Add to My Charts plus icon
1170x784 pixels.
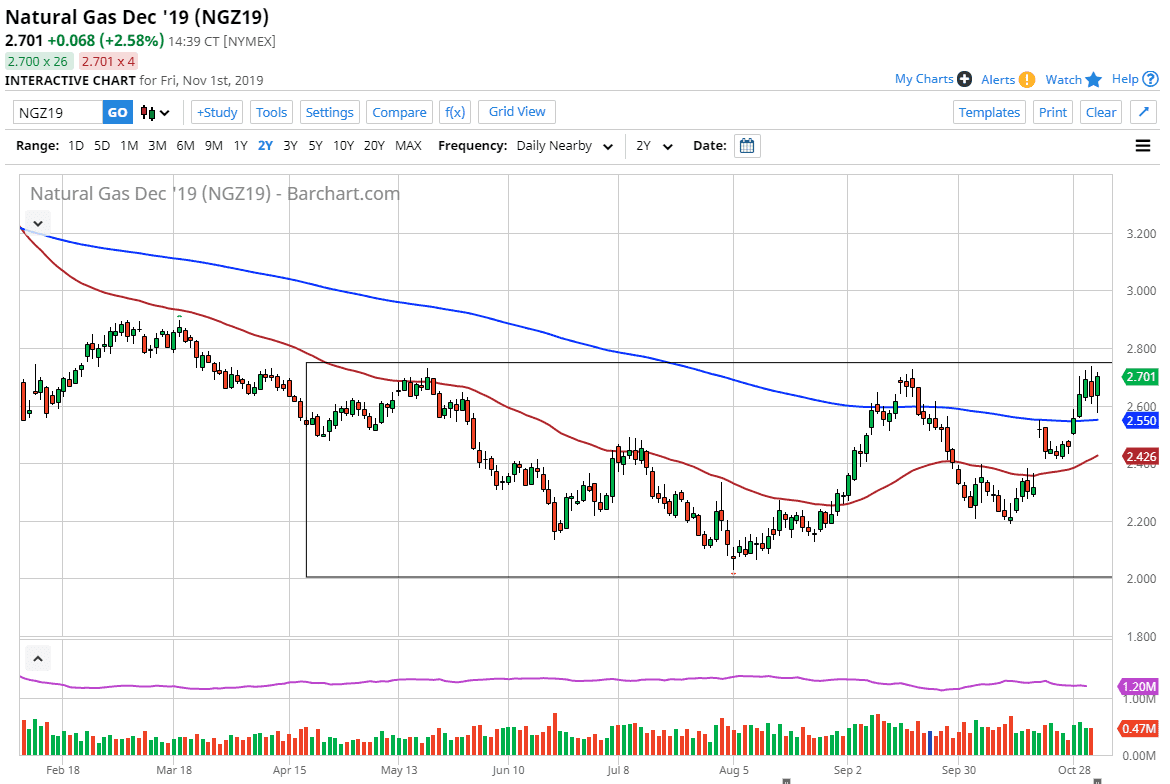(x=964, y=79)
